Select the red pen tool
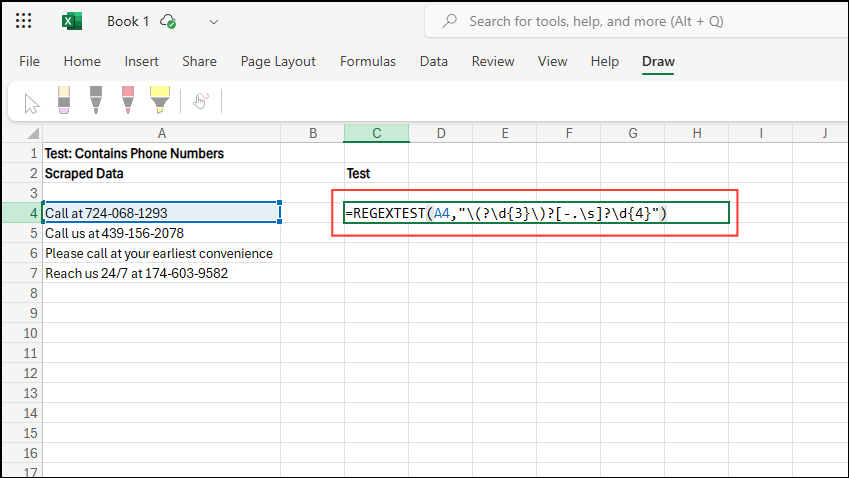The width and height of the screenshot is (849, 478). pos(127,99)
